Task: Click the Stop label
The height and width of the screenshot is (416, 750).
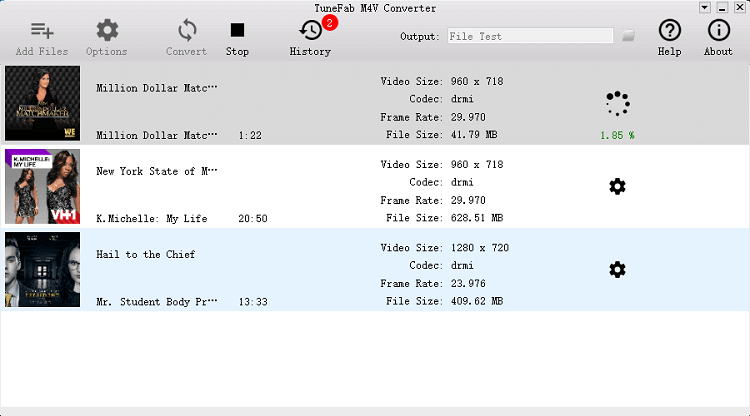Action: pyautogui.click(x=237, y=52)
